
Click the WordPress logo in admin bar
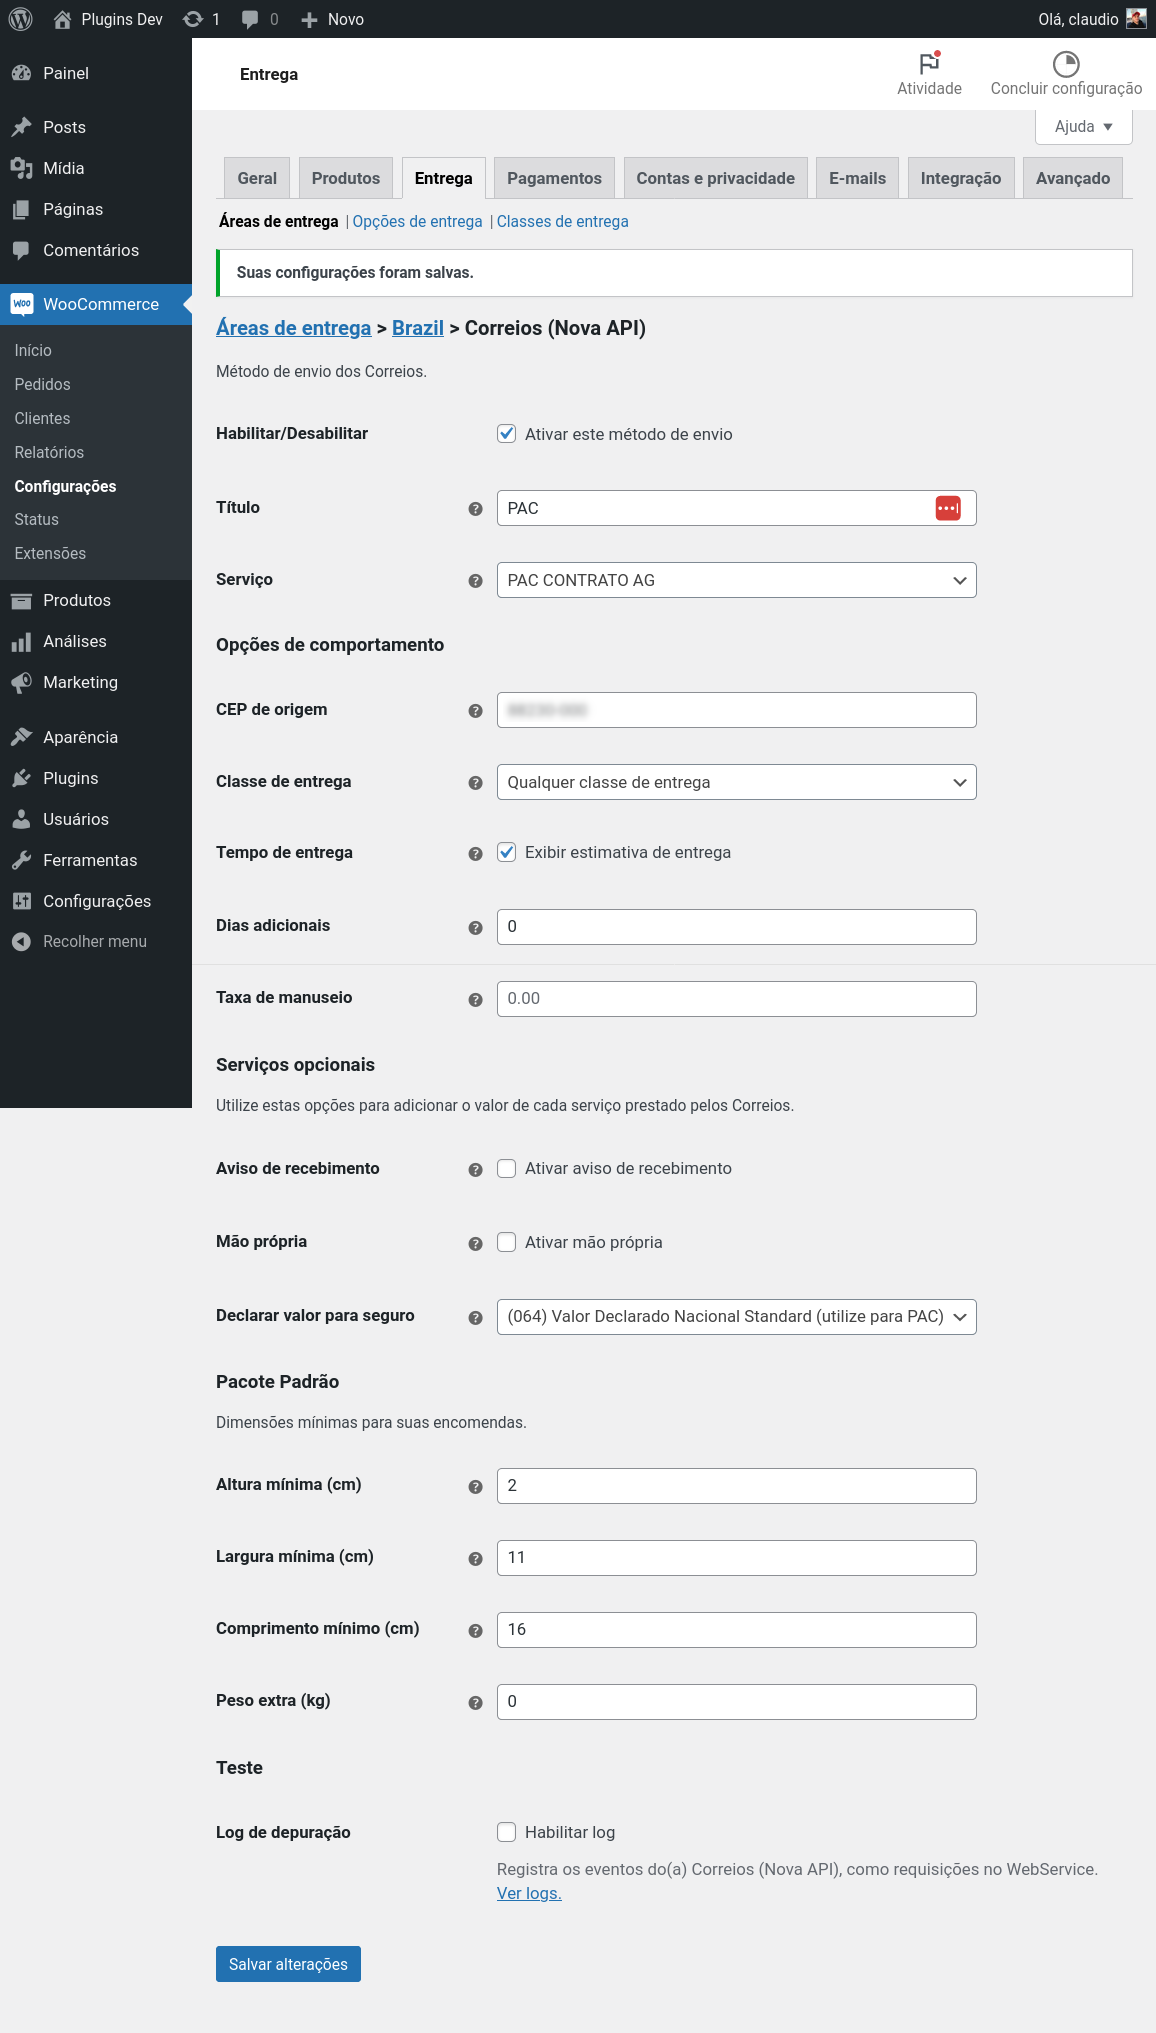(20, 19)
